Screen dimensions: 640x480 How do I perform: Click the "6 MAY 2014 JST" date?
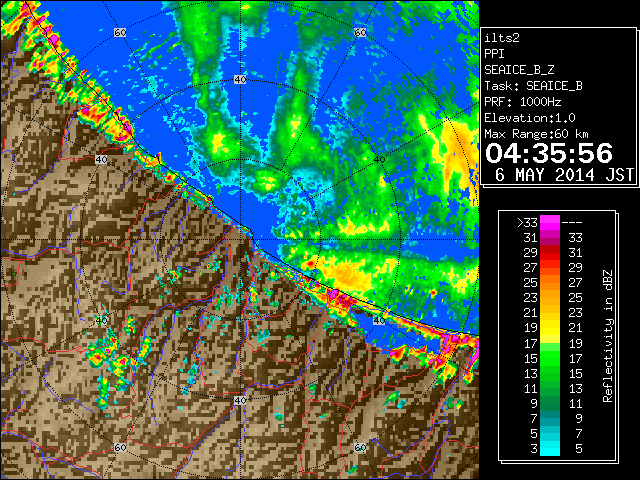coord(564,175)
